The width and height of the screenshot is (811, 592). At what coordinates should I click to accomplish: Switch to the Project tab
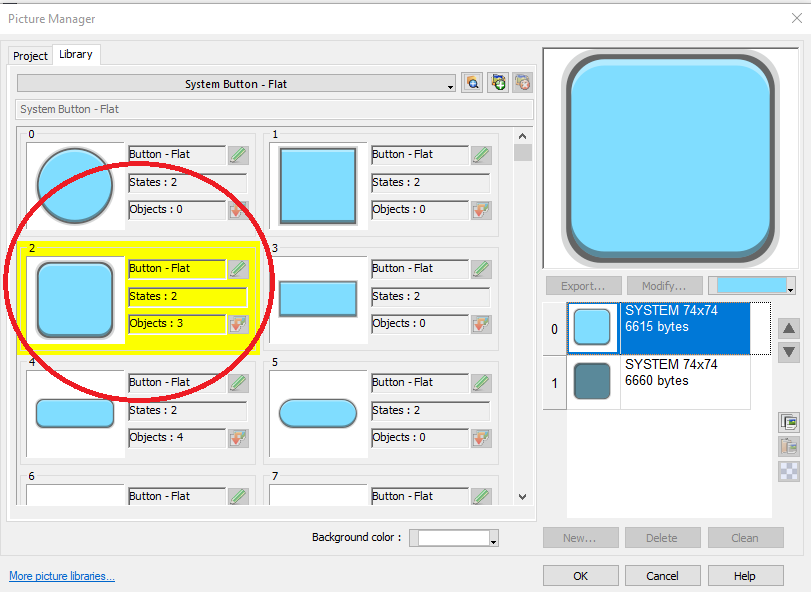pos(30,56)
